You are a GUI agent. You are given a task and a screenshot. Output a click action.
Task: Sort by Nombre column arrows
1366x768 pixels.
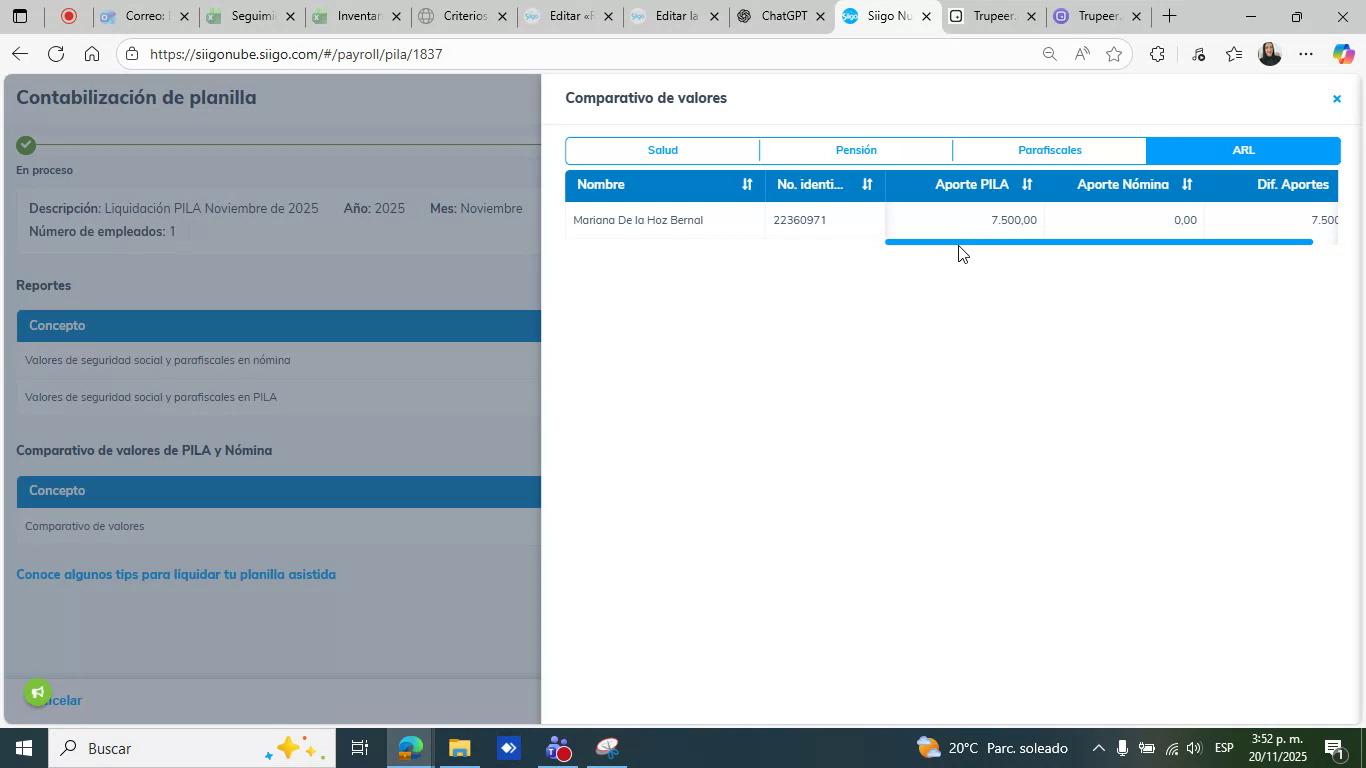[746, 184]
